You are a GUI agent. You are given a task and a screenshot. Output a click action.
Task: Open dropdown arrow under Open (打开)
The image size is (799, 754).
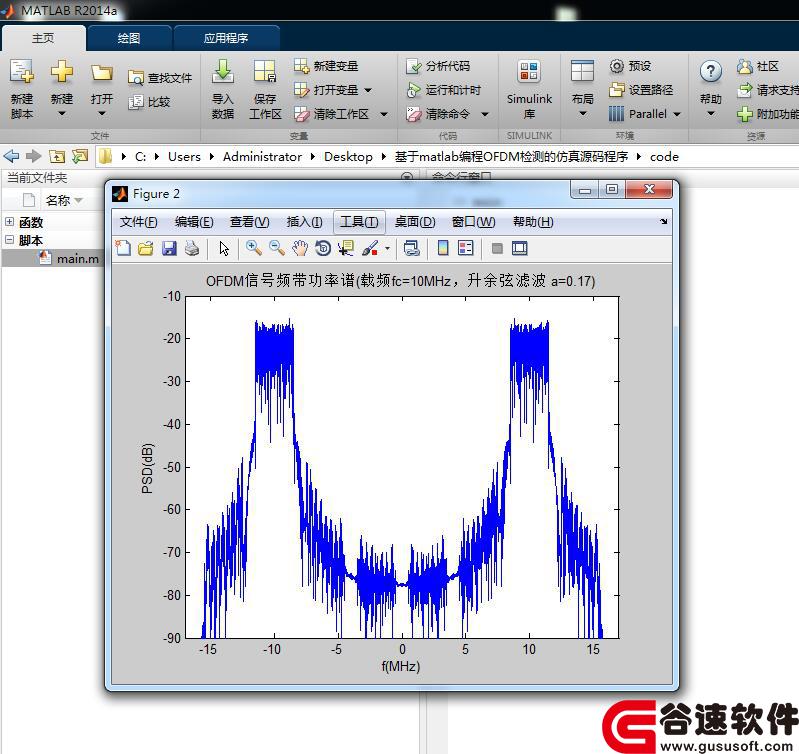(x=101, y=114)
